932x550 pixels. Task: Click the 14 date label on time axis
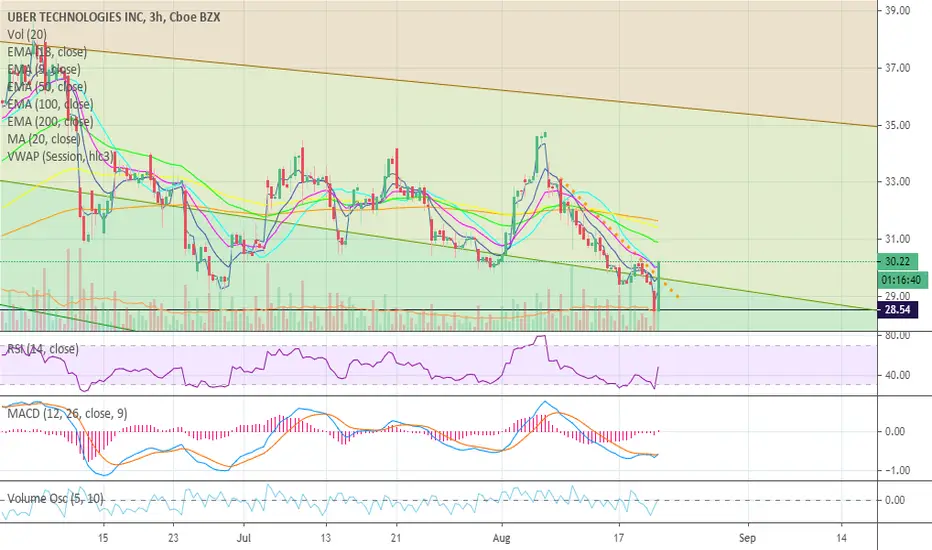pos(841,538)
